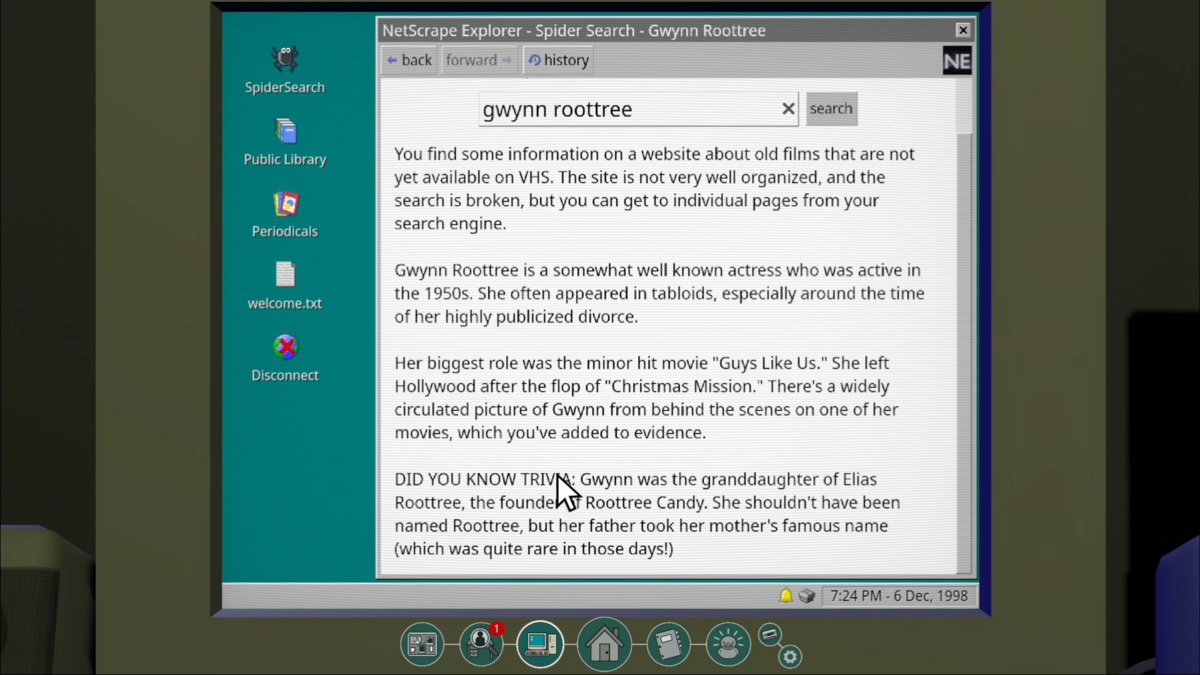Open the evidence board icon

coord(422,644)
